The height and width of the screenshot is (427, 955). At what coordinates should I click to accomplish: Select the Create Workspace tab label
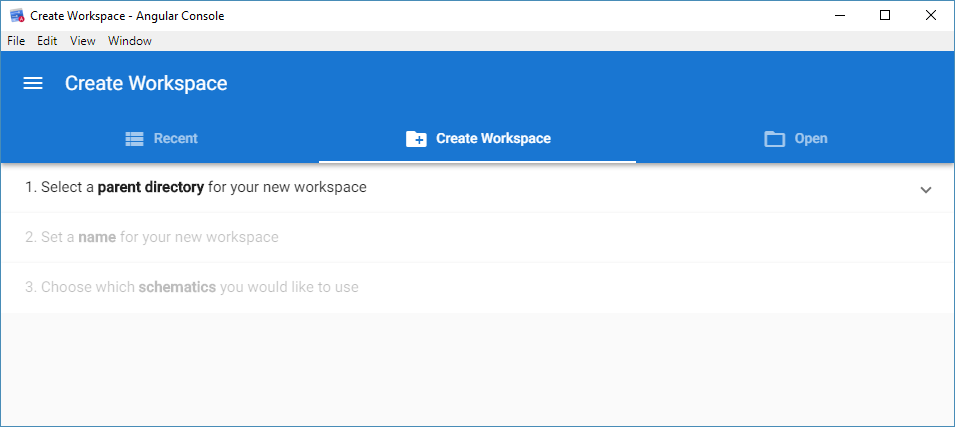coord(493,138)
